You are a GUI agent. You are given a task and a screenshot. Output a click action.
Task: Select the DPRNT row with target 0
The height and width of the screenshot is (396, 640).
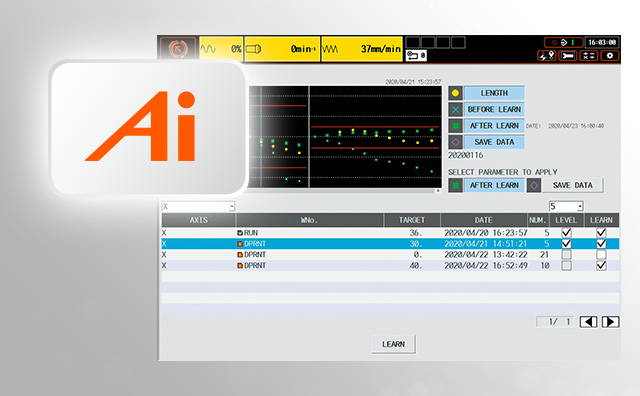[390, 255]
